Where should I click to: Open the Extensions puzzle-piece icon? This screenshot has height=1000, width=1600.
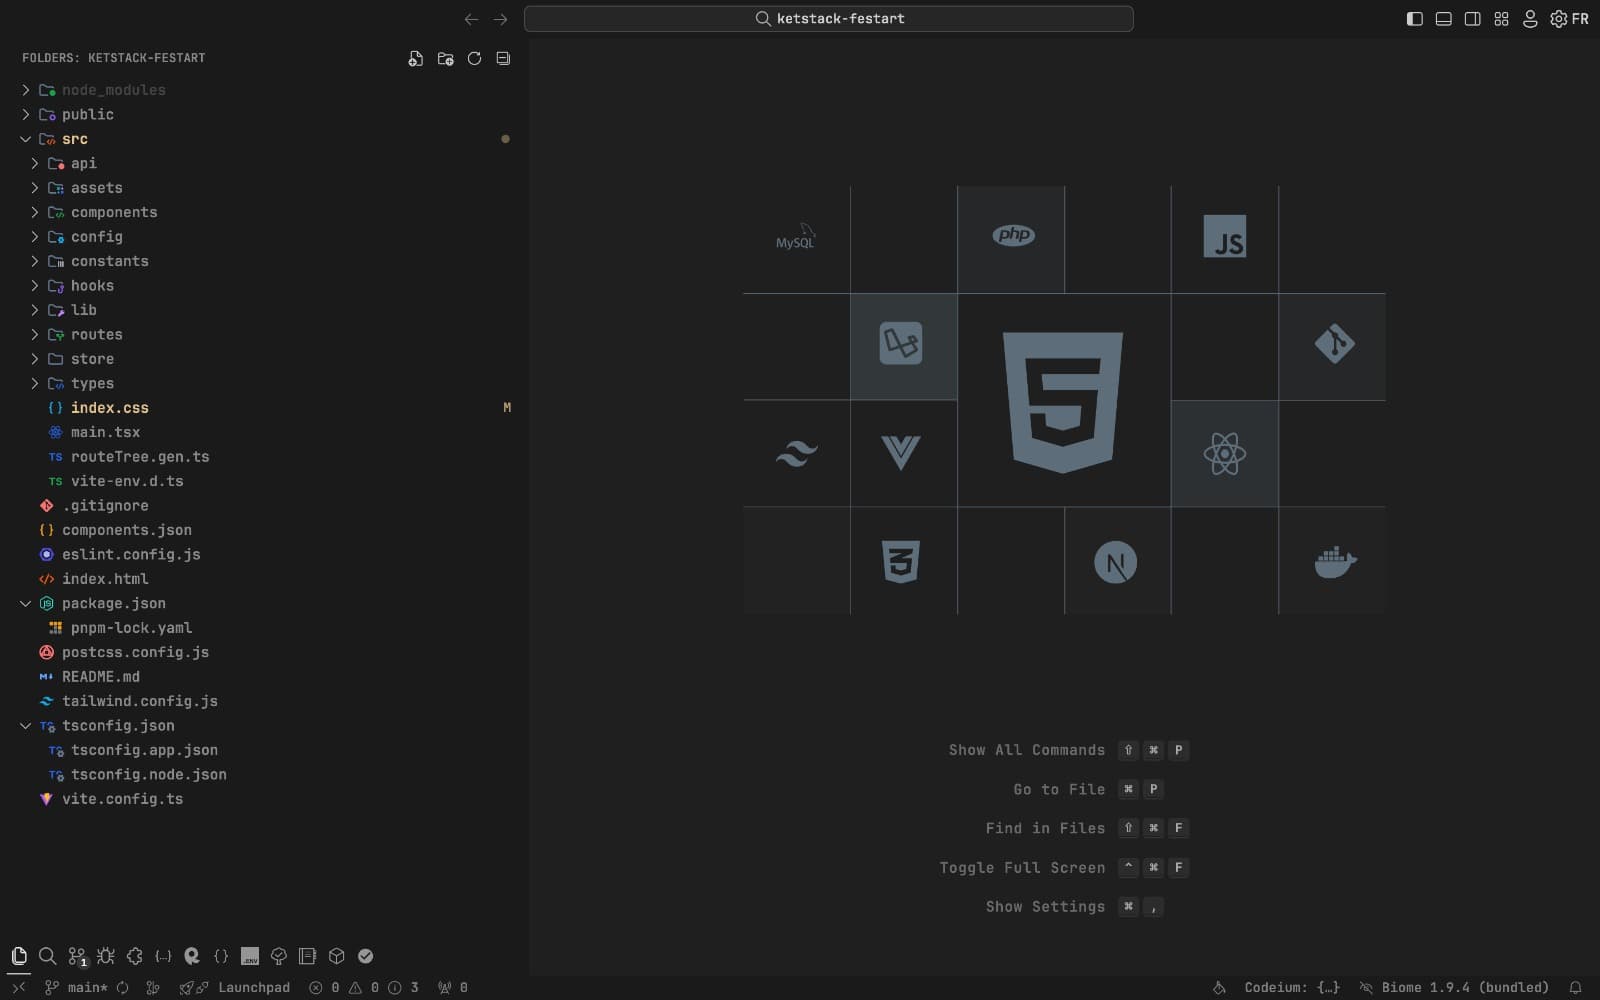click(x=134, y=956)
